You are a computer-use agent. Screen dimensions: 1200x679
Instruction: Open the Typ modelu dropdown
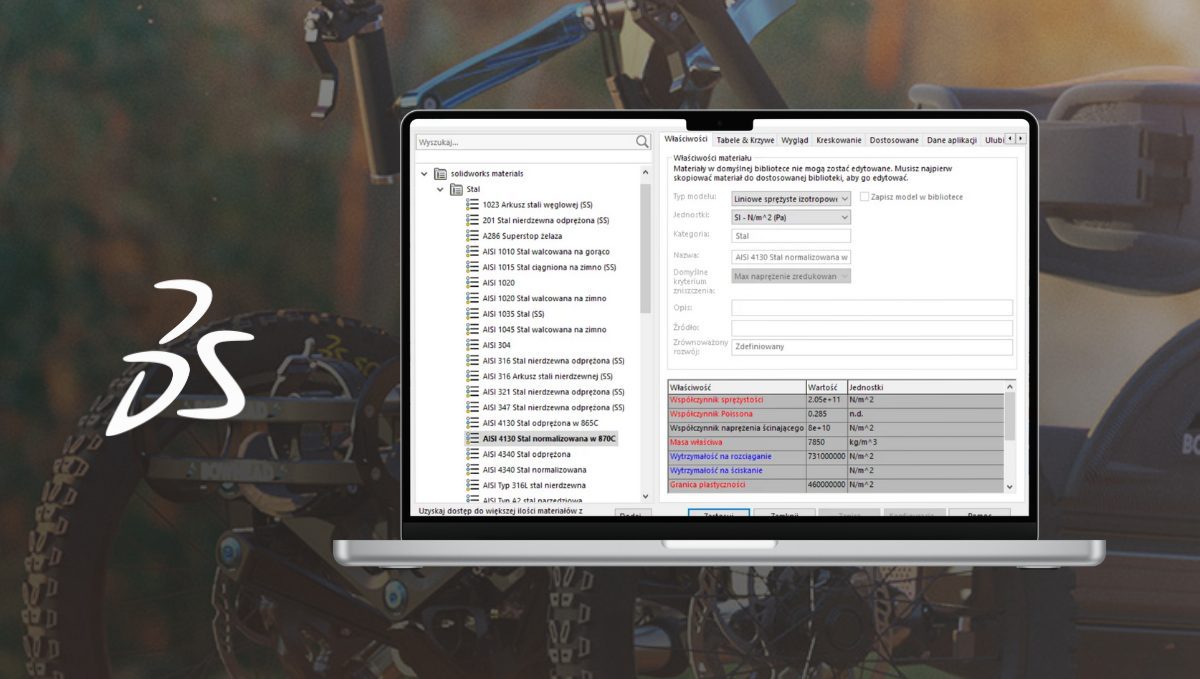(x=791, y=198)
